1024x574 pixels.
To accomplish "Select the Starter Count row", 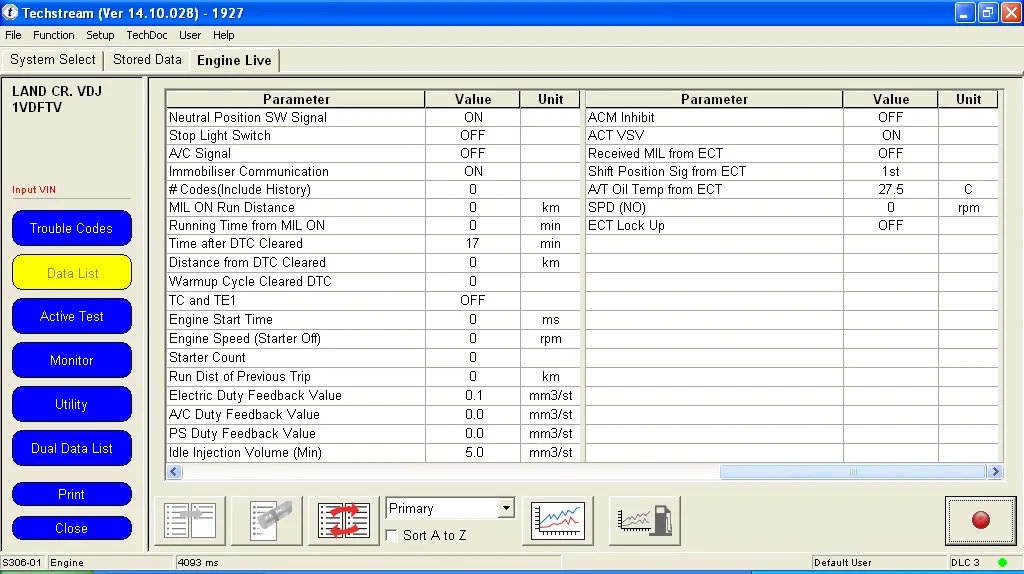I will point(374,357).
